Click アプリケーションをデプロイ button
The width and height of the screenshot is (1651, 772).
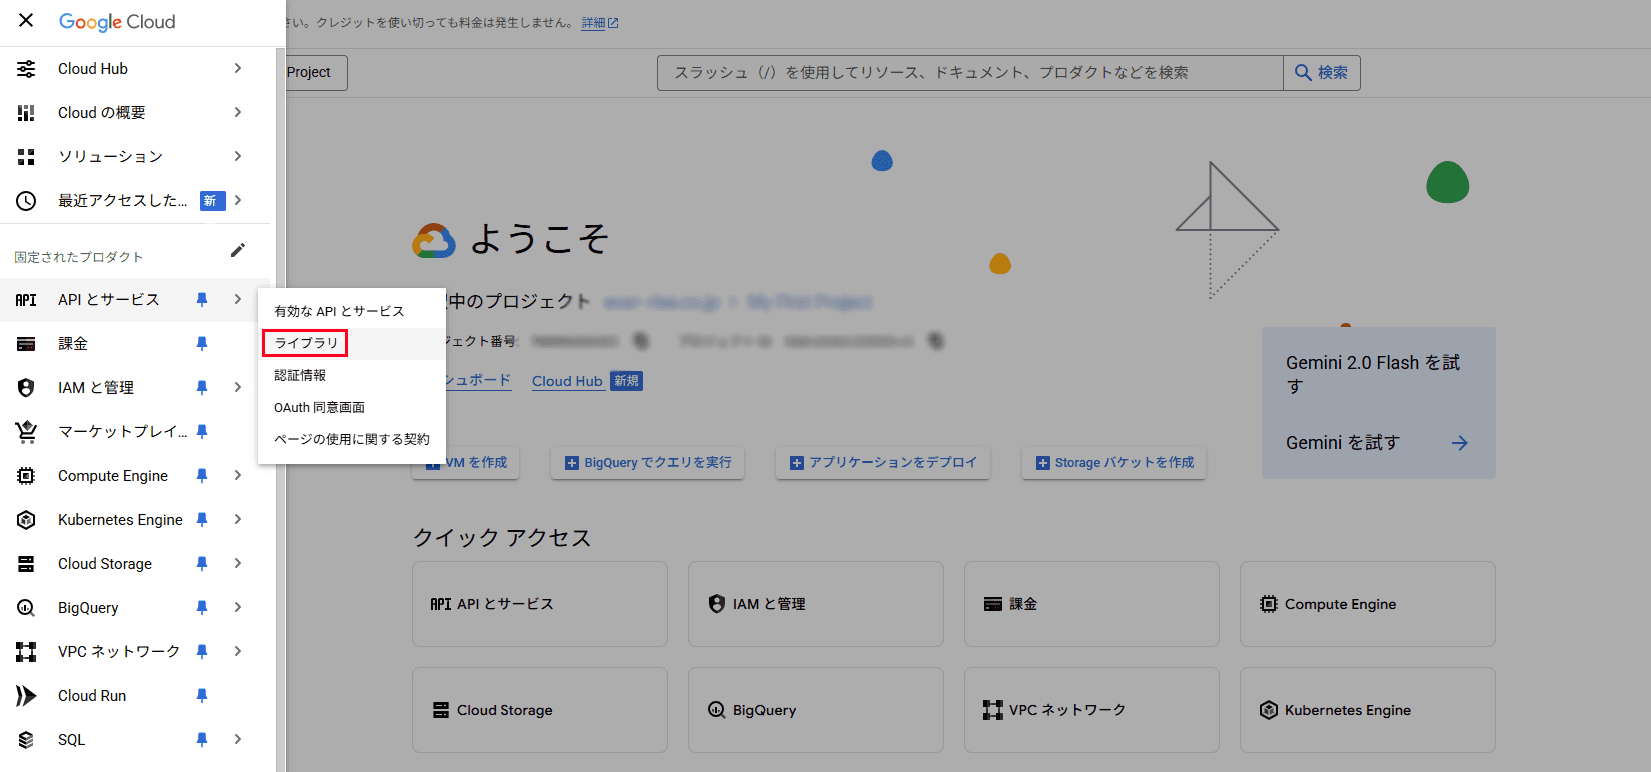883,462
